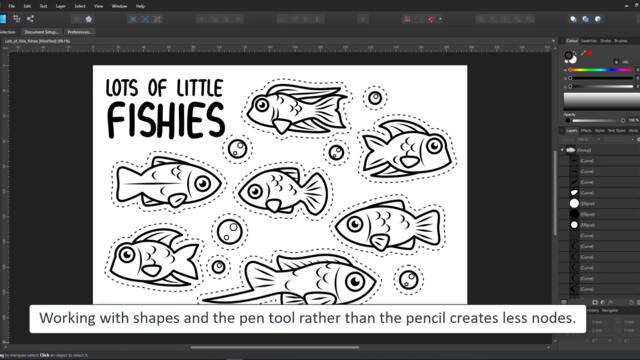The height and width of the screenshot is (360, 640).
Task: Click the layer effects fx icon
Action: pyautogui.click(x=611, y=302)
